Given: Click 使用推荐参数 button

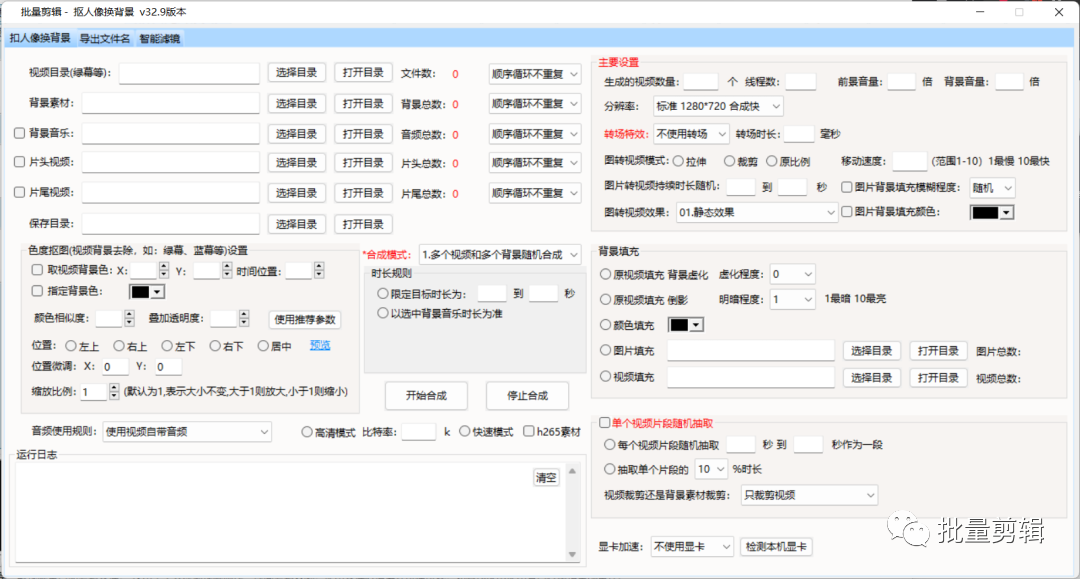Looking at the screenshot, I should coord(304,319).
